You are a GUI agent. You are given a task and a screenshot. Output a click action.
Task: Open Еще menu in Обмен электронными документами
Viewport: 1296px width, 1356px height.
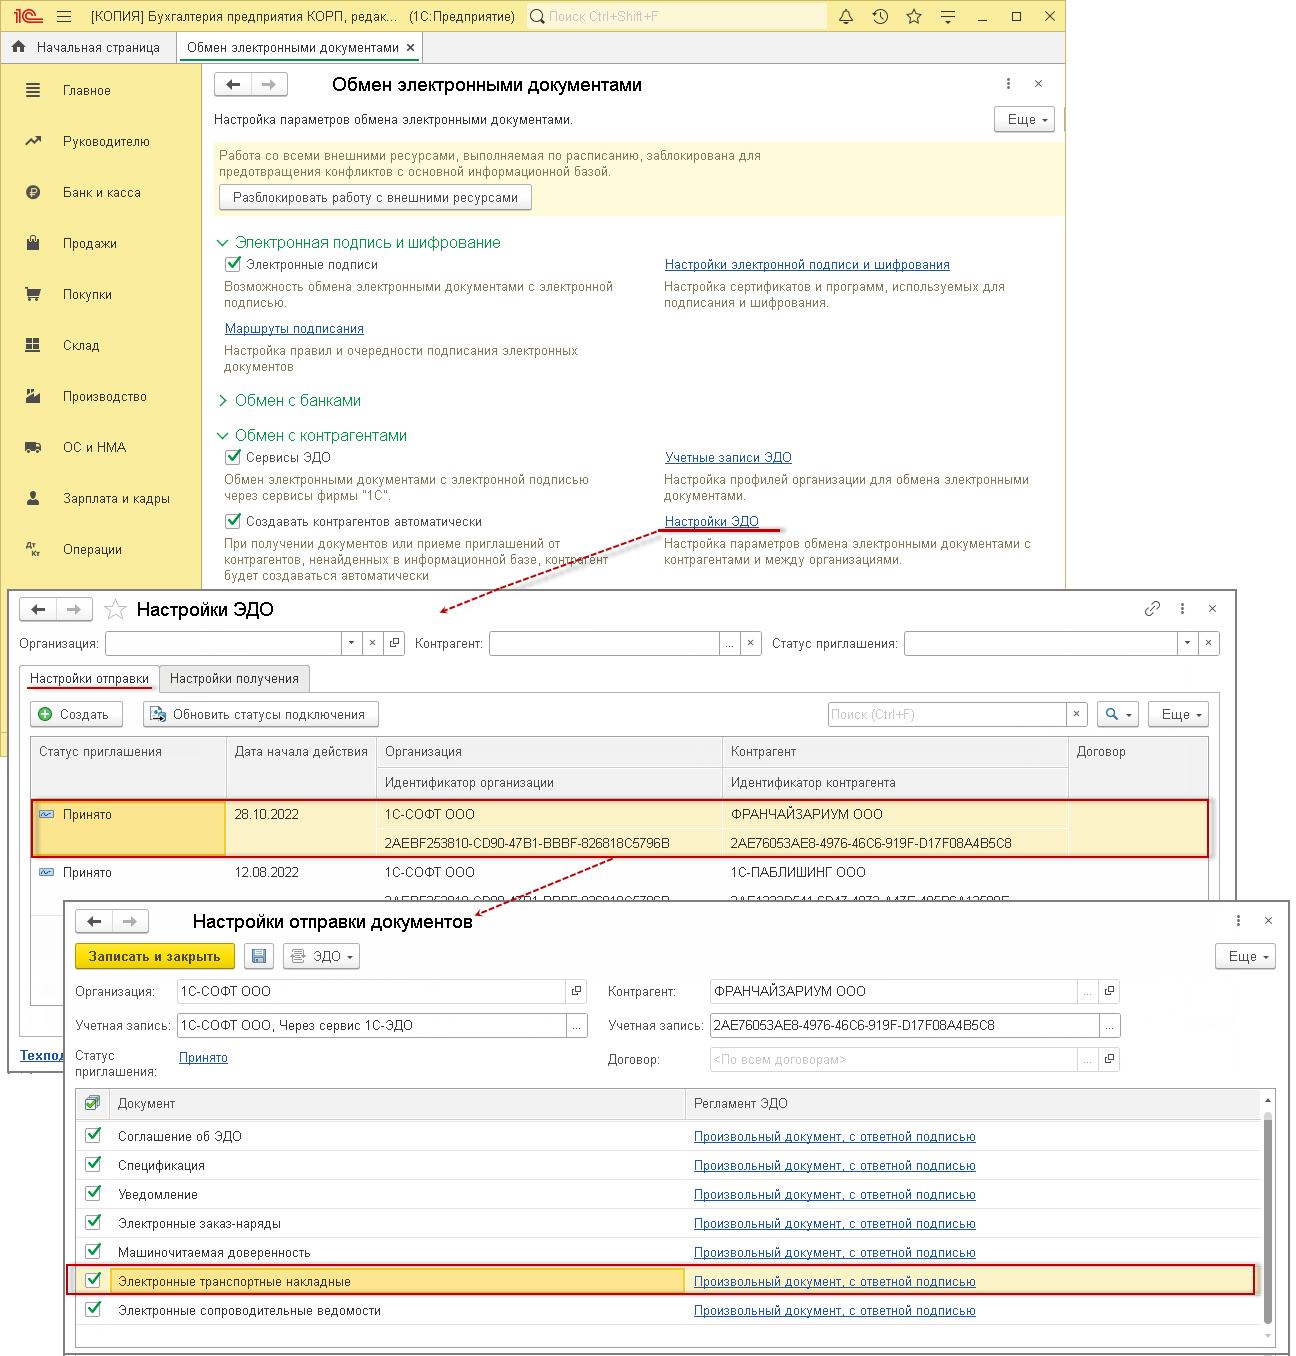[1024, 119]
